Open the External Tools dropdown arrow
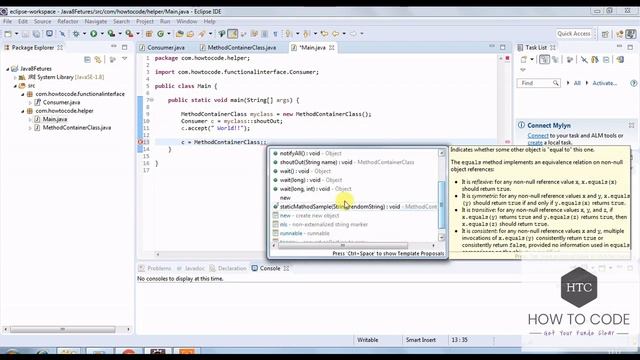The height and width of the screenshot is (360, 640). coord(138,34)
